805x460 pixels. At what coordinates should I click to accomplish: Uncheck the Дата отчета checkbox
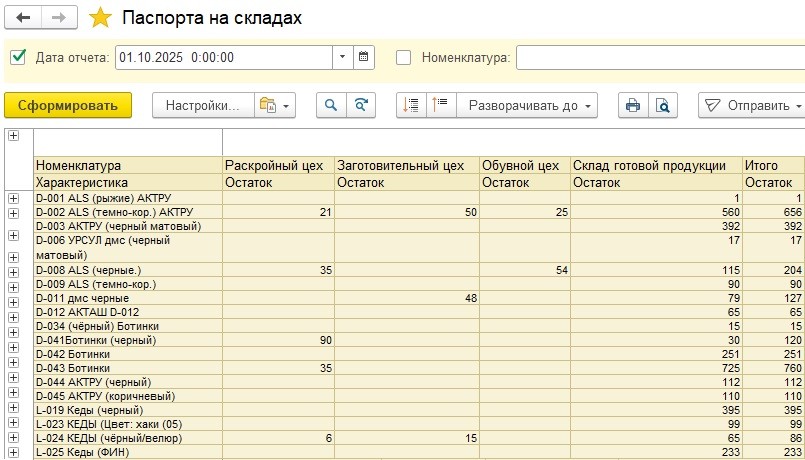pyautogui.click(x=18, y=57)
